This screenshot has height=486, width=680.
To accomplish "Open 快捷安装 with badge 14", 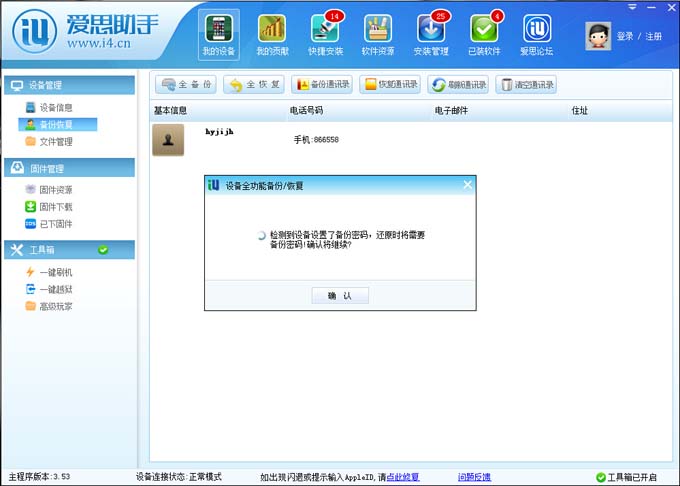I will 325,35.
